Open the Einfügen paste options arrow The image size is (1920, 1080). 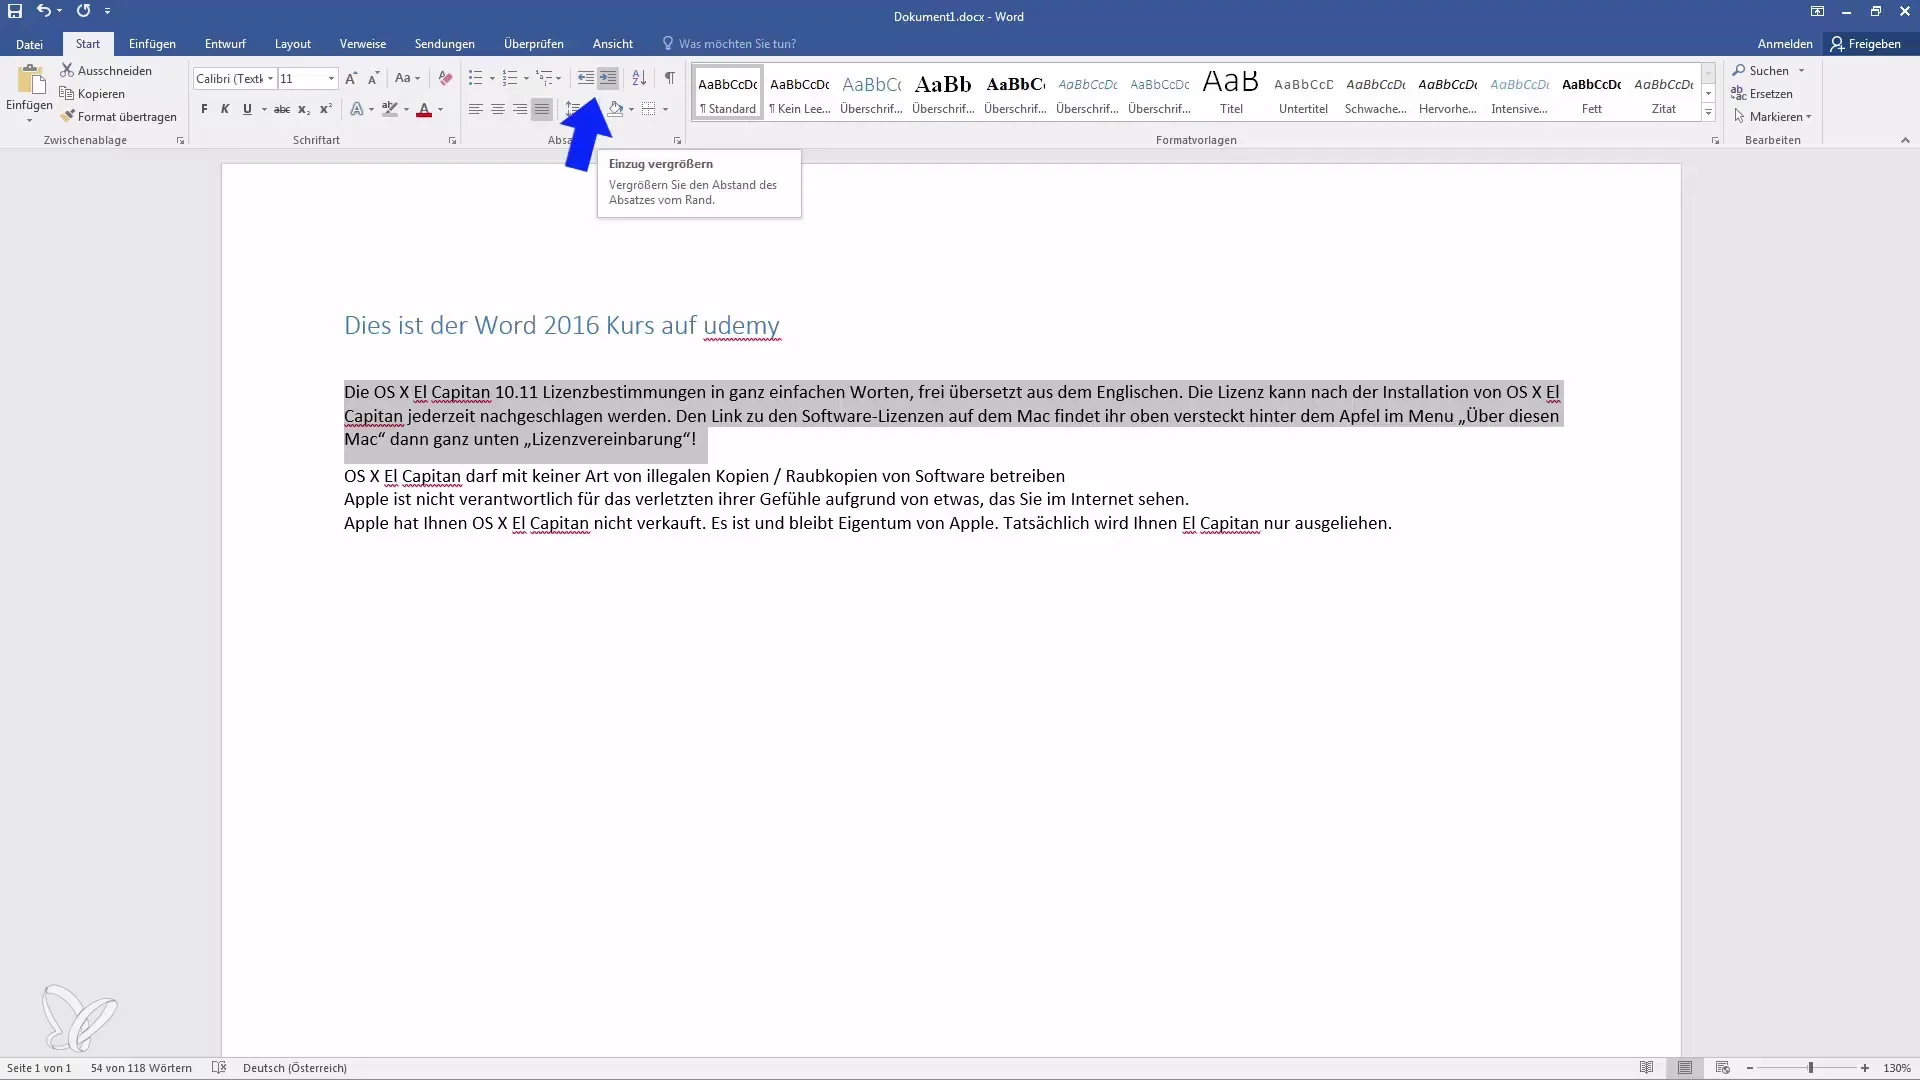coord(29,120)
